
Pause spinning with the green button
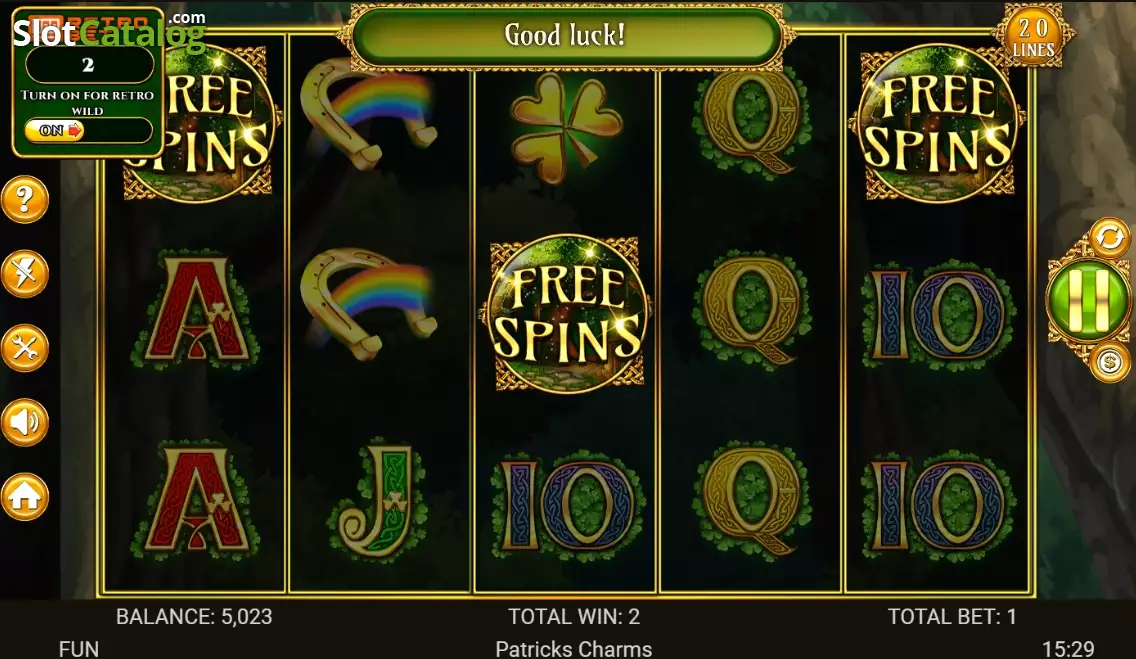pyautogui.click(x=1087, y=299)
